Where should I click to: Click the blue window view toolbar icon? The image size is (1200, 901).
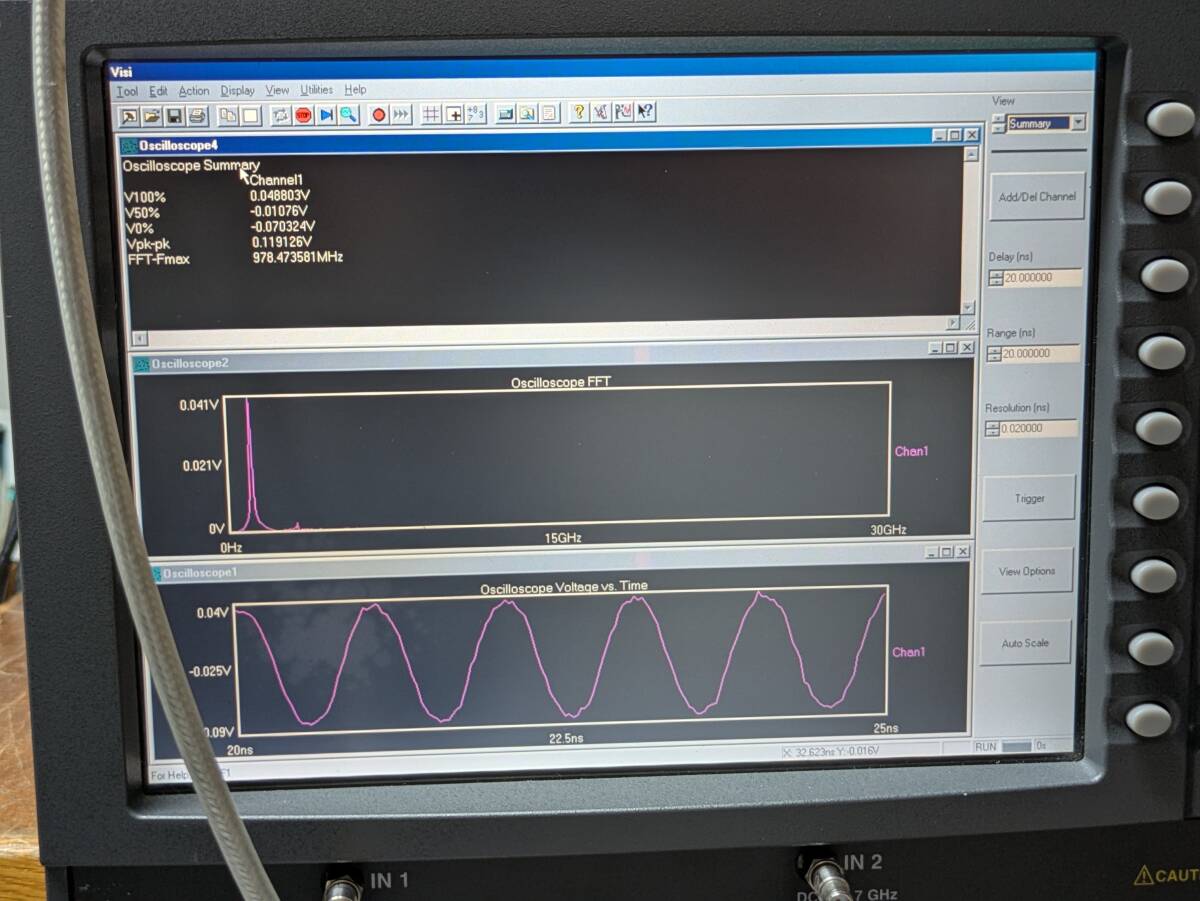[x=506, y=114]
